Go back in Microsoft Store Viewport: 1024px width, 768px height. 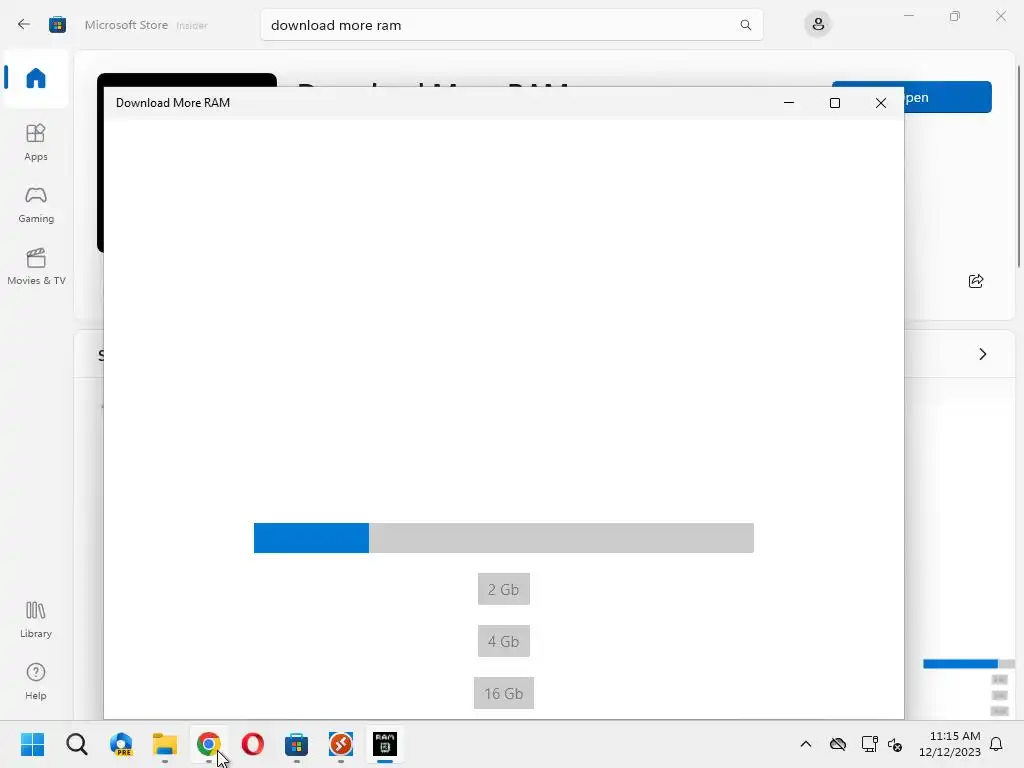[x=24, y=25]
